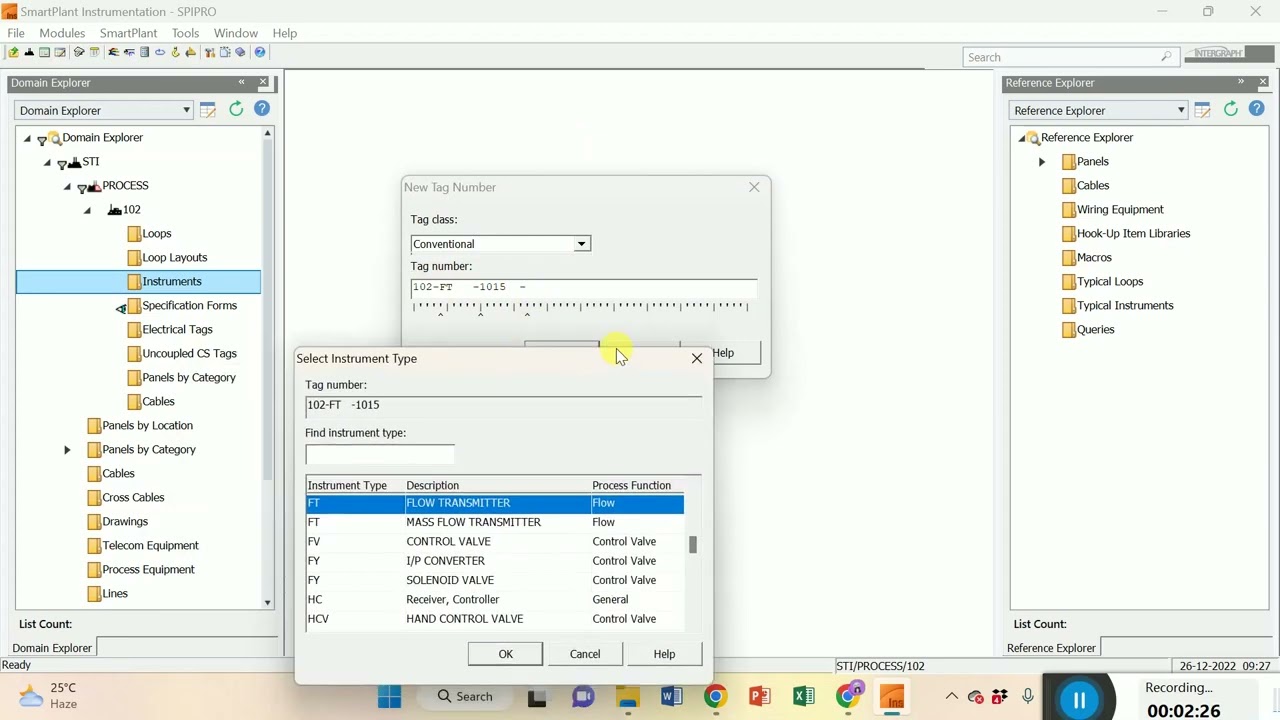Click the search magnifier in top search box
This screenshot has height=720, width=1280.
point(1166,57)
